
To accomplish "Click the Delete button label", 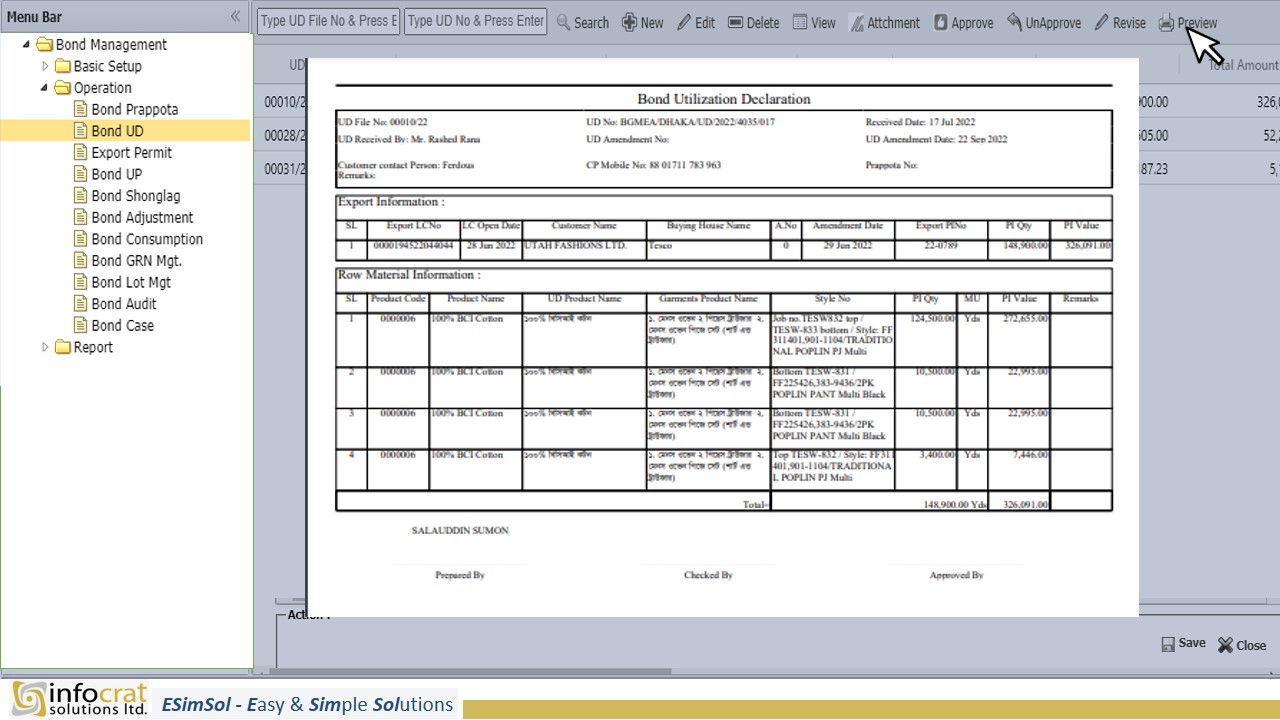I will [763, 22].
